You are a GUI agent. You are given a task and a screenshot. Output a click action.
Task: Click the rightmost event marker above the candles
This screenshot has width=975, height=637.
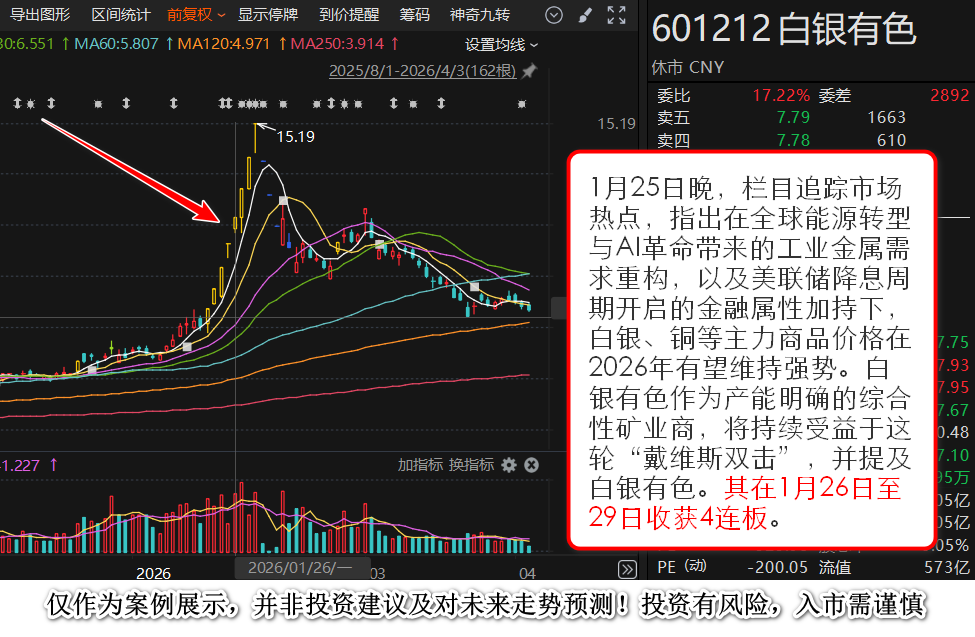tap(522, 103)
